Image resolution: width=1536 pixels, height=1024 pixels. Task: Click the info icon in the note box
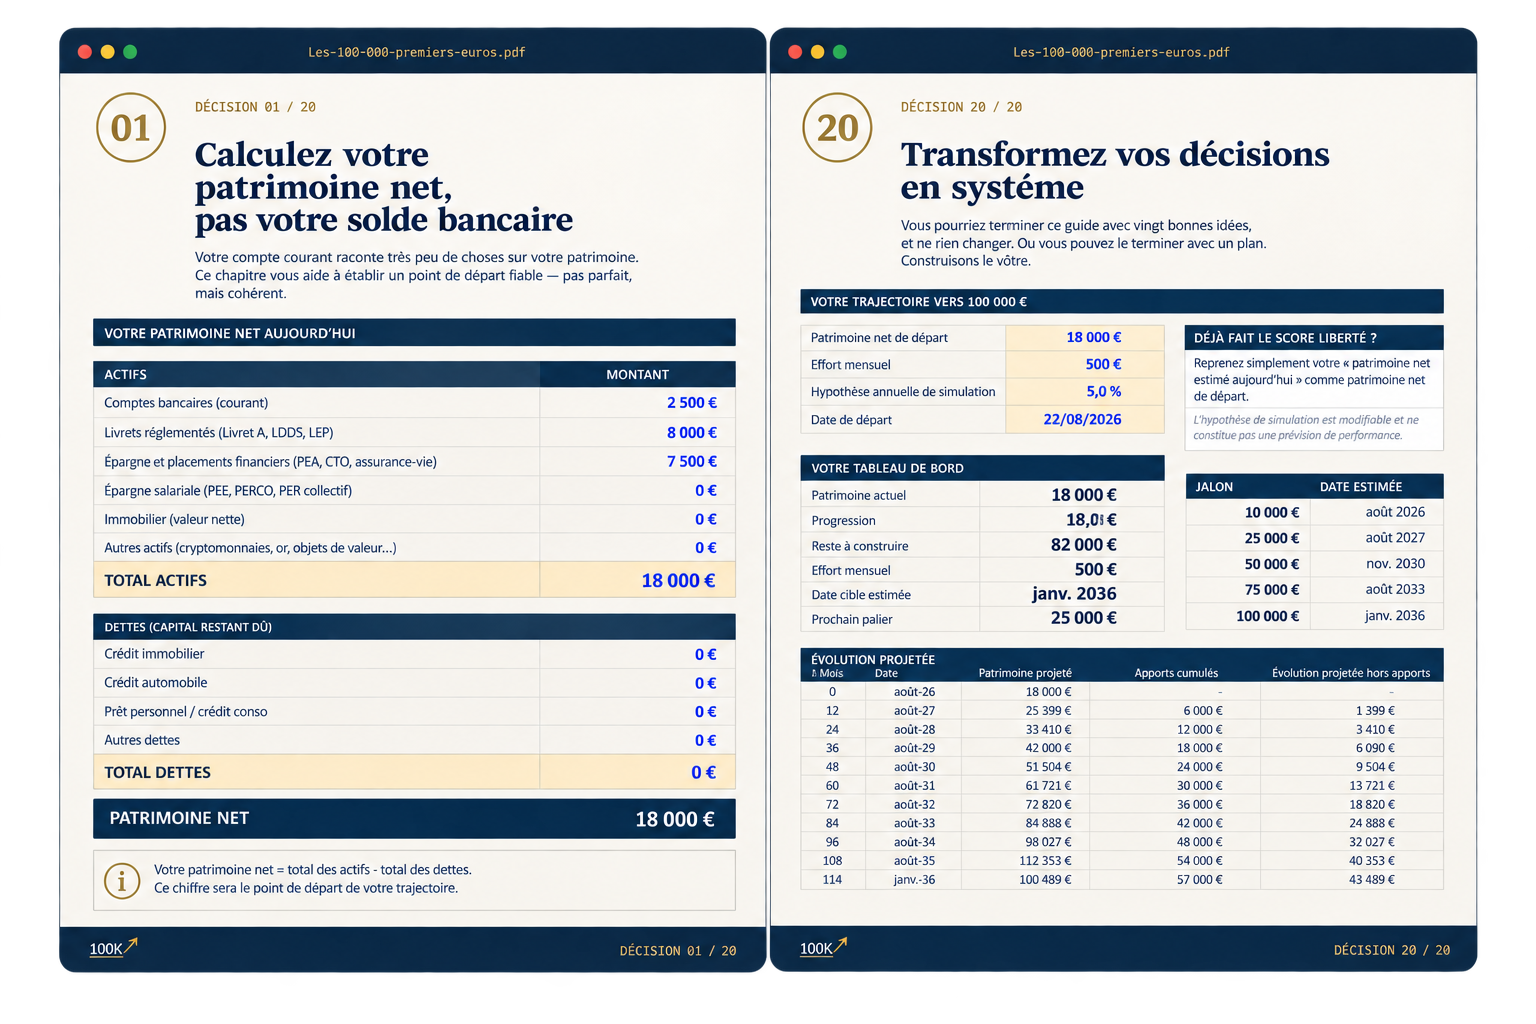pos(122,880)
